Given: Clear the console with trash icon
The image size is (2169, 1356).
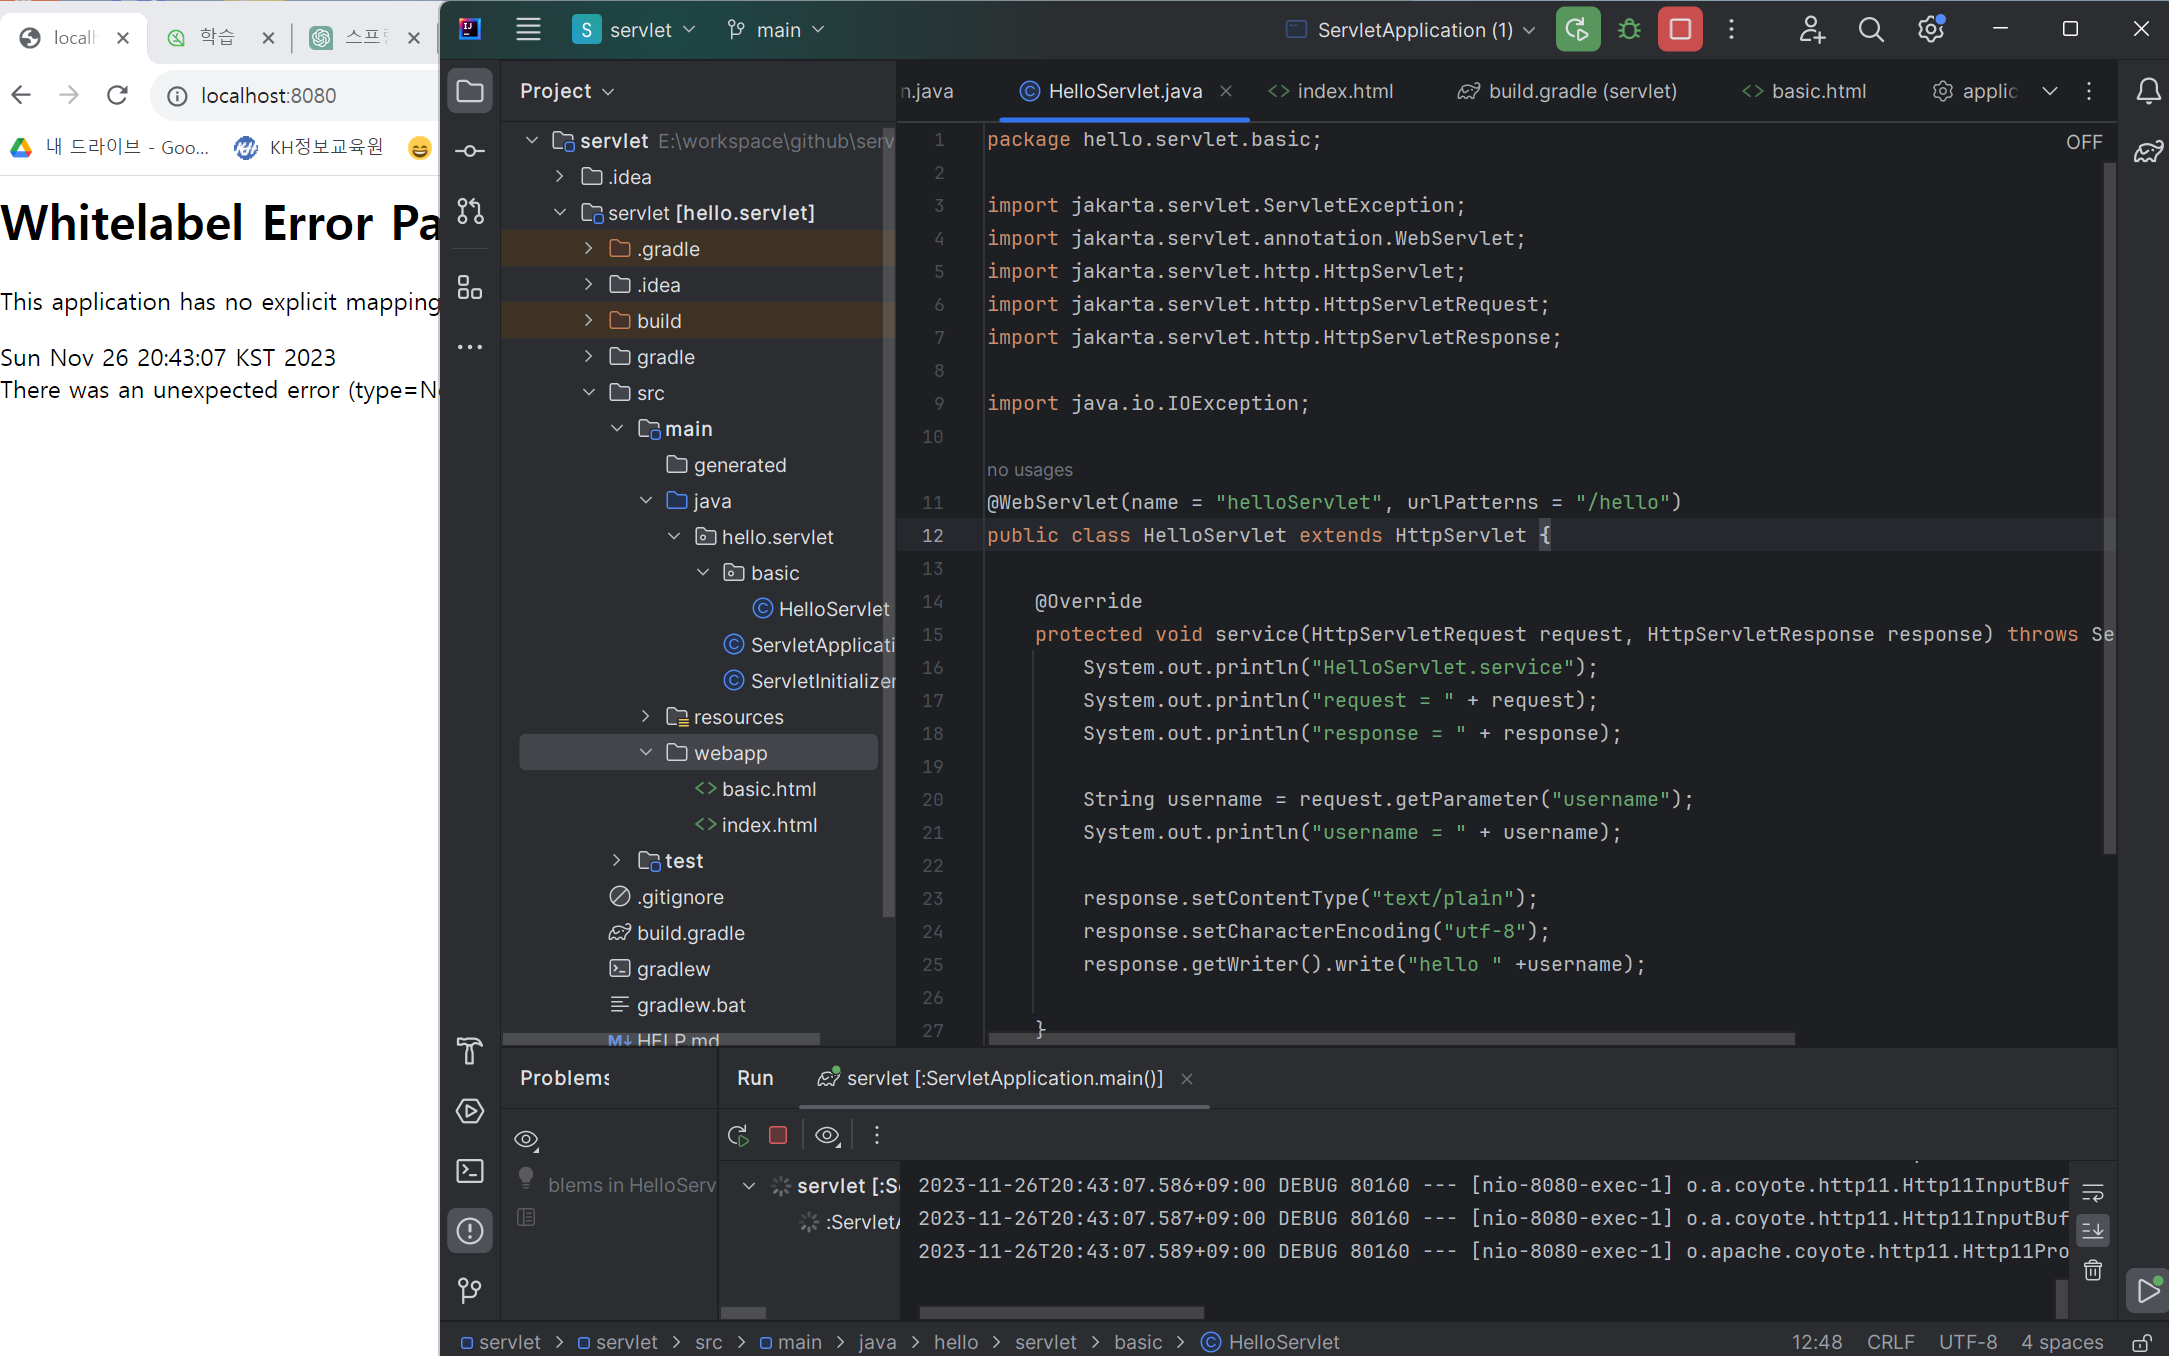Looking at the screenshot, I should coord(2093,1270).
